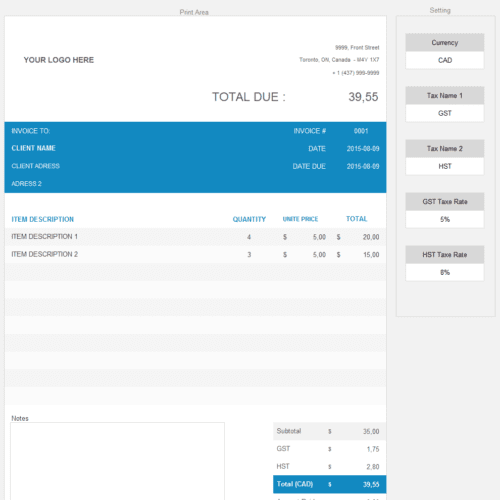Click the Currency value CAD

444,60
